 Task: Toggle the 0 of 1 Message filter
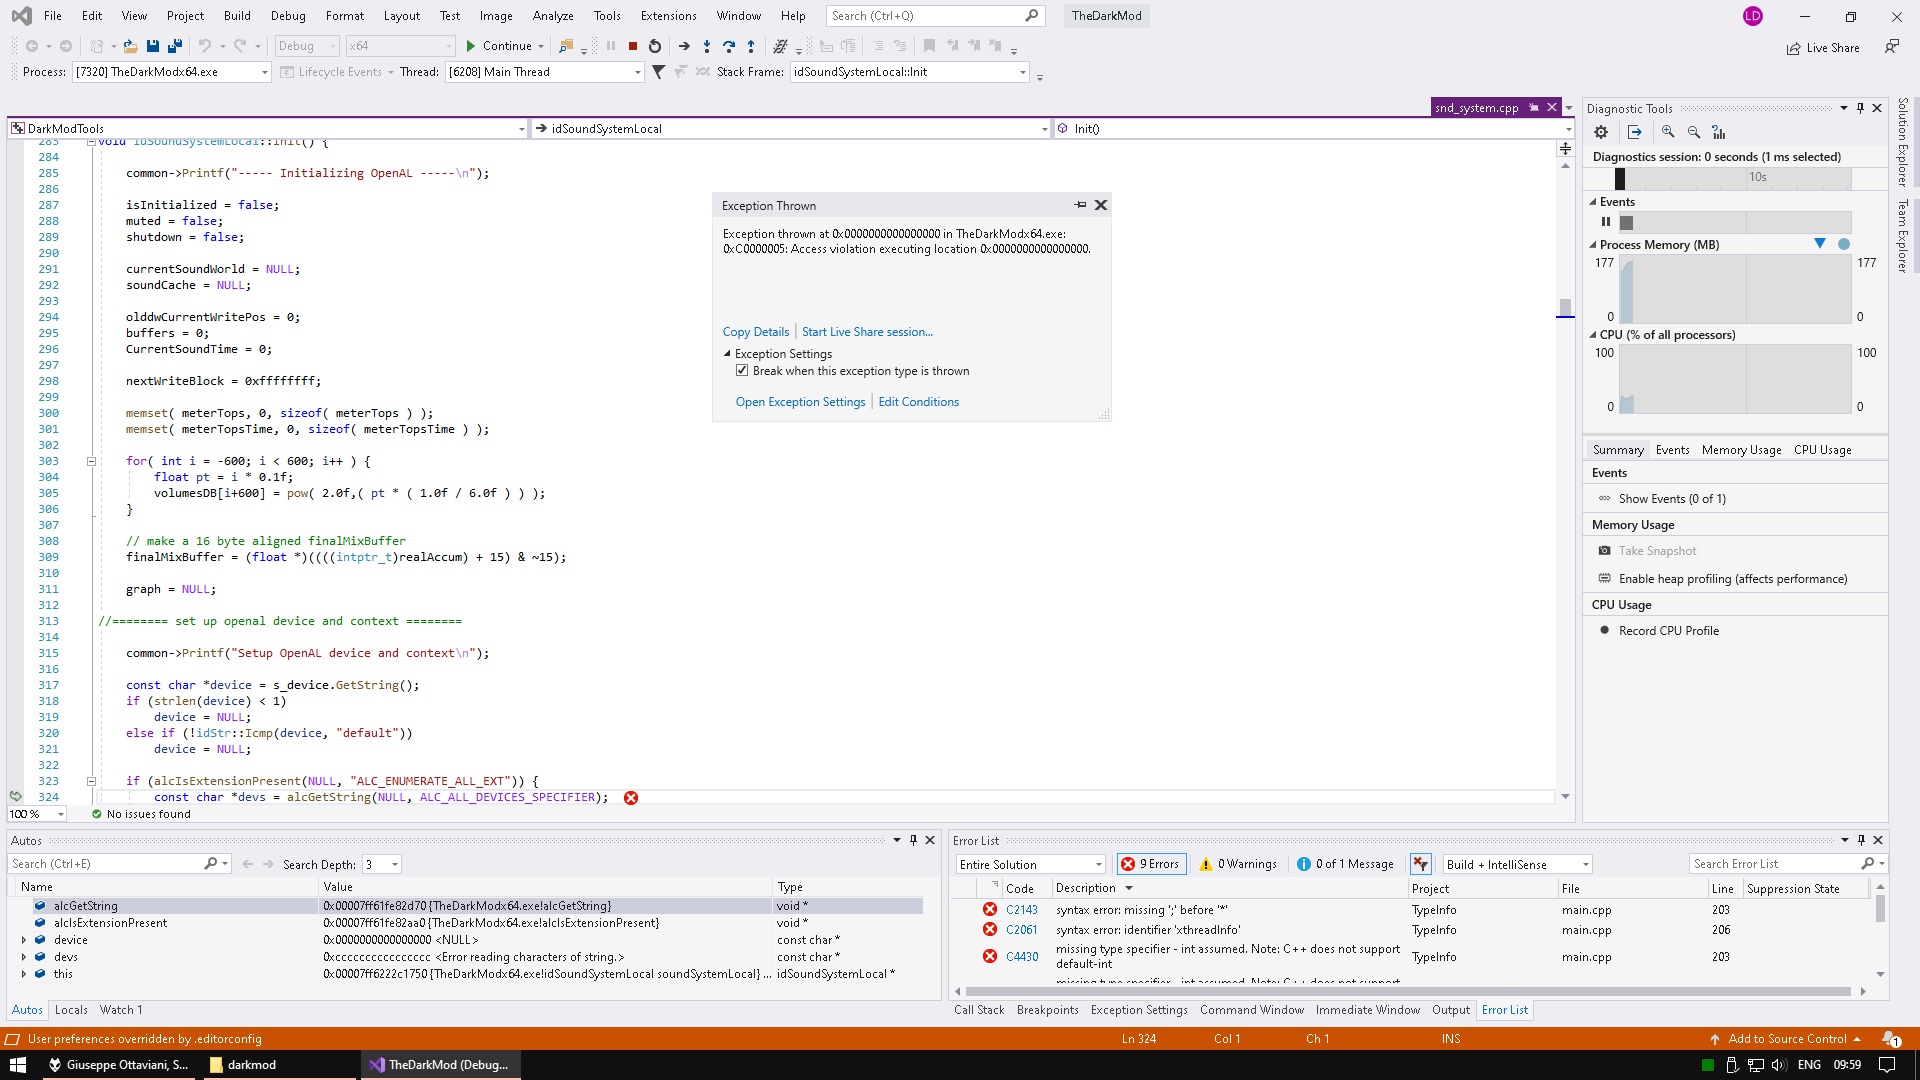pos(1345,864)
